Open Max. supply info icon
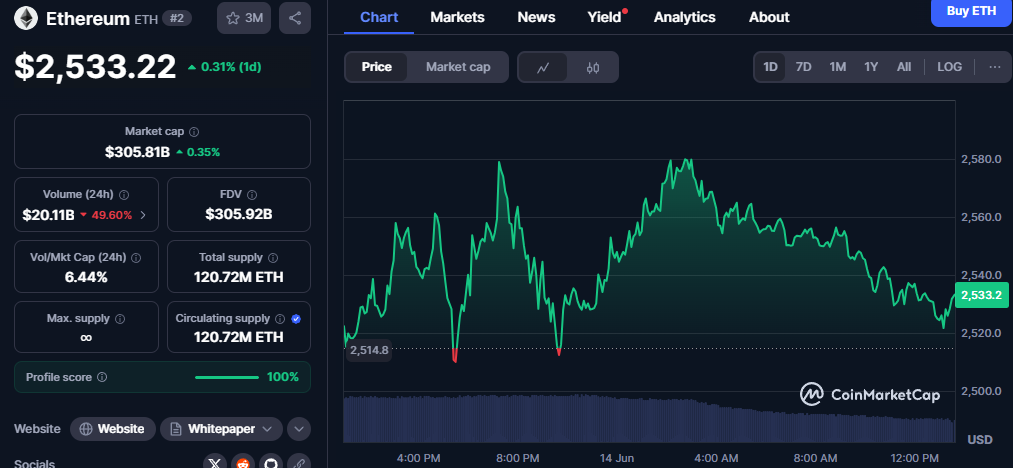The image size is (1013, 468). [120, 319]
